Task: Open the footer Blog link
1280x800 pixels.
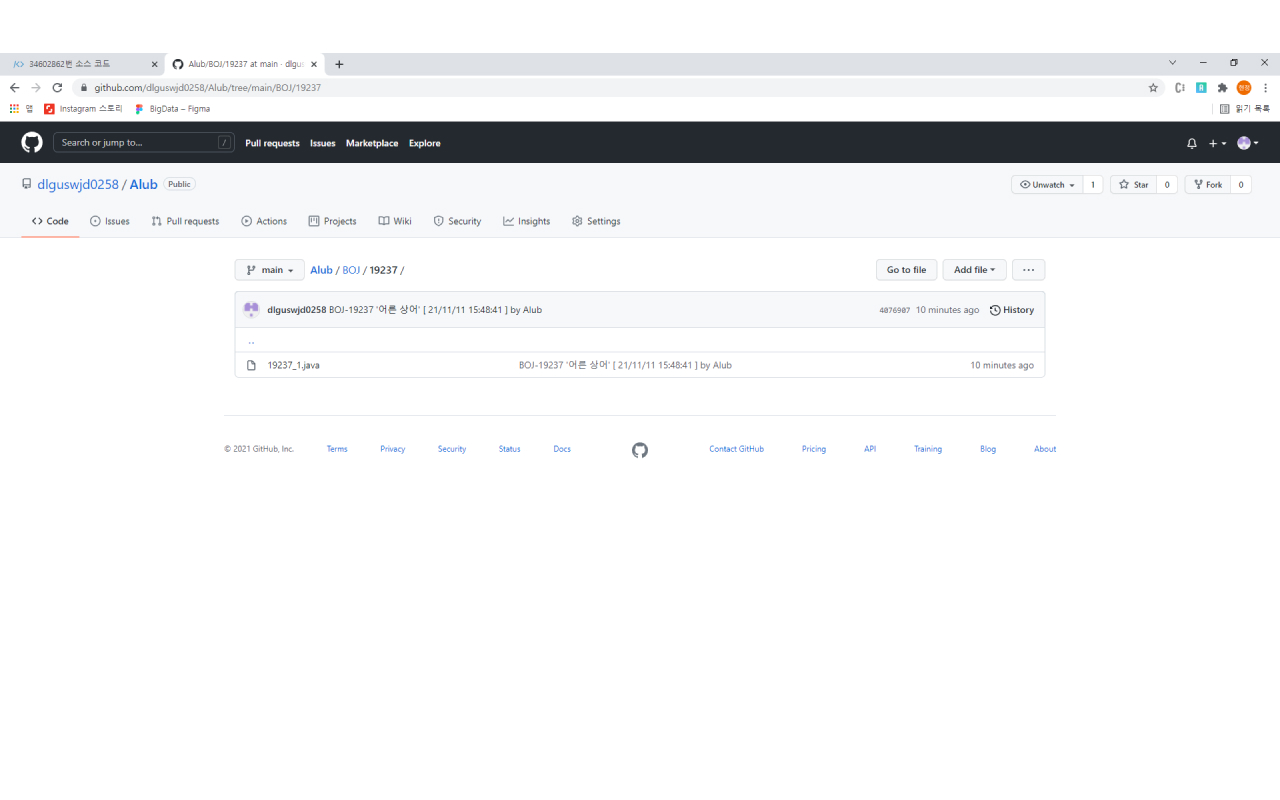Action: (988, 449)
